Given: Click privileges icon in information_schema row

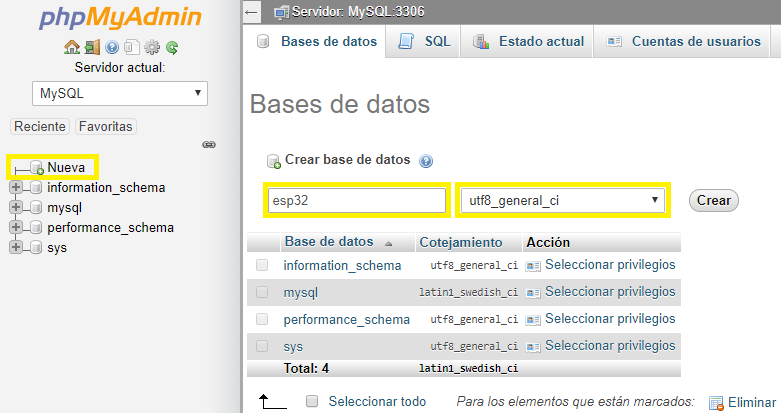Looking at the screenshot, I should tap(533, 266).
